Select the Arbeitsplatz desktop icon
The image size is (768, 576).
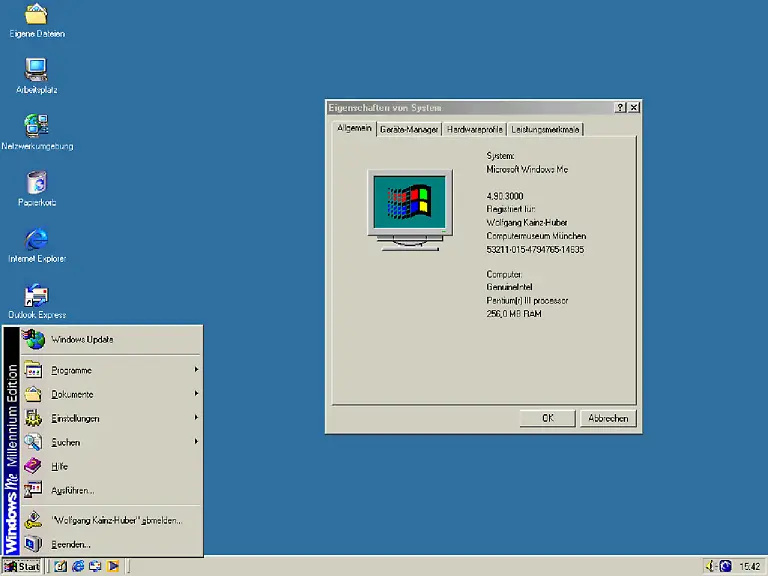click(x=37, y=69)
